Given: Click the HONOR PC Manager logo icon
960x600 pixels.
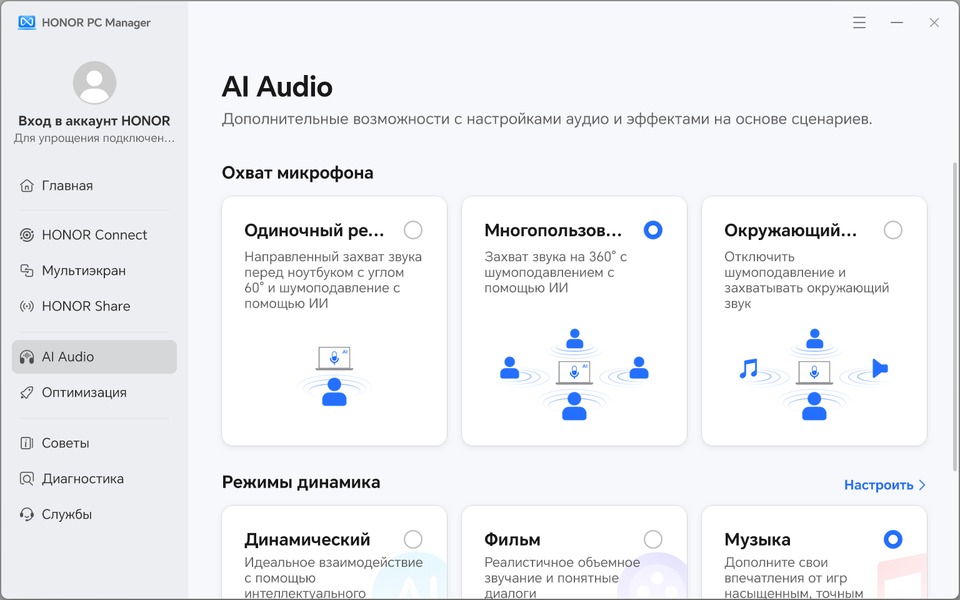Looking at the screenshot, I should point(26,23).
